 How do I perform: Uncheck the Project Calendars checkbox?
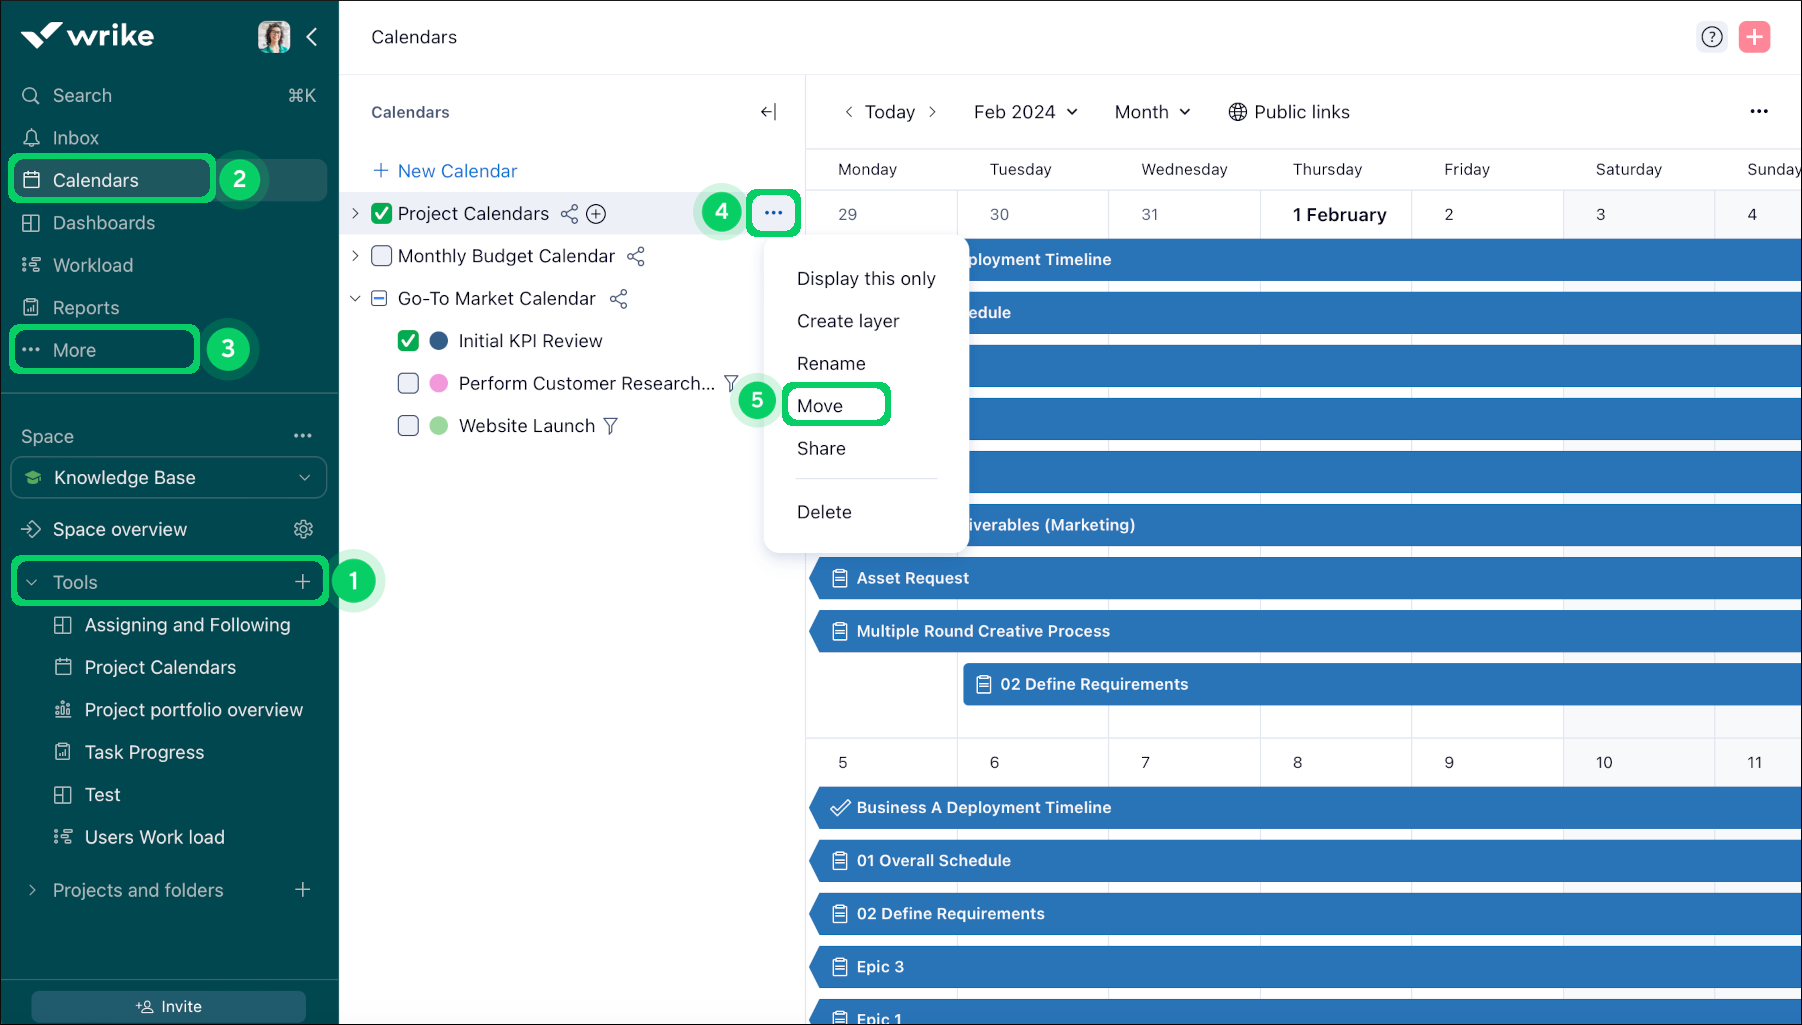(381, 214)
